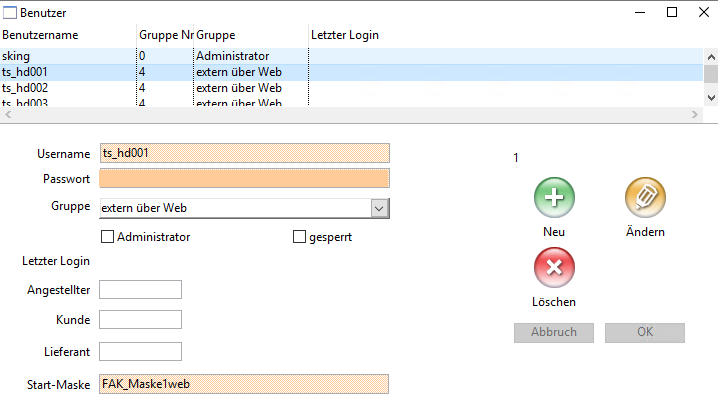Screen dimensions: 718x415
Task: Click the Username input field
Action: tap(244, 153)
